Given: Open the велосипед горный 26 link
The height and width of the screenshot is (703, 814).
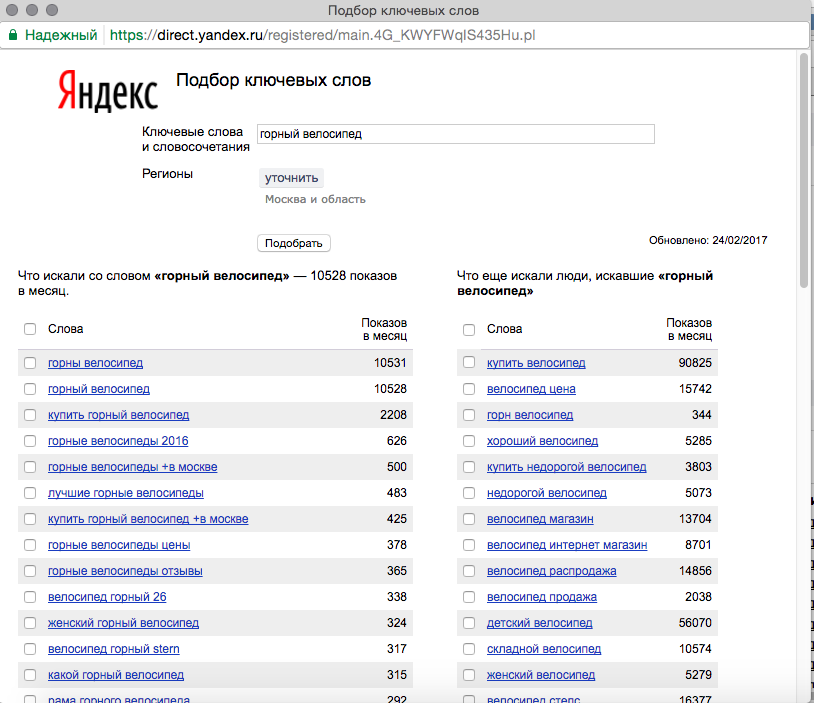Looking at the screenshot, I should click(x=107, y=597).
